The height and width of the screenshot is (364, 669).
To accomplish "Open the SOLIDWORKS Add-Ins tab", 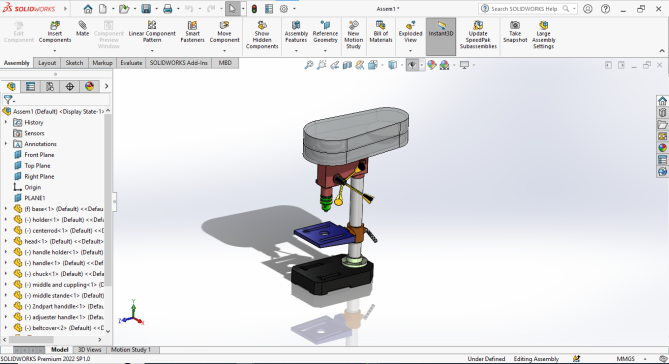I will pos(178,63).
